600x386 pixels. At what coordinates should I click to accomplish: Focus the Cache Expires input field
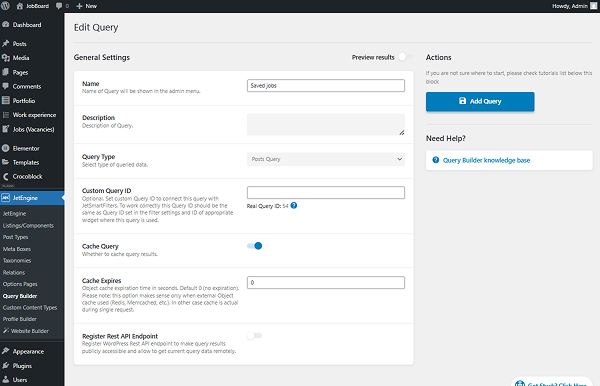point(326,282)
